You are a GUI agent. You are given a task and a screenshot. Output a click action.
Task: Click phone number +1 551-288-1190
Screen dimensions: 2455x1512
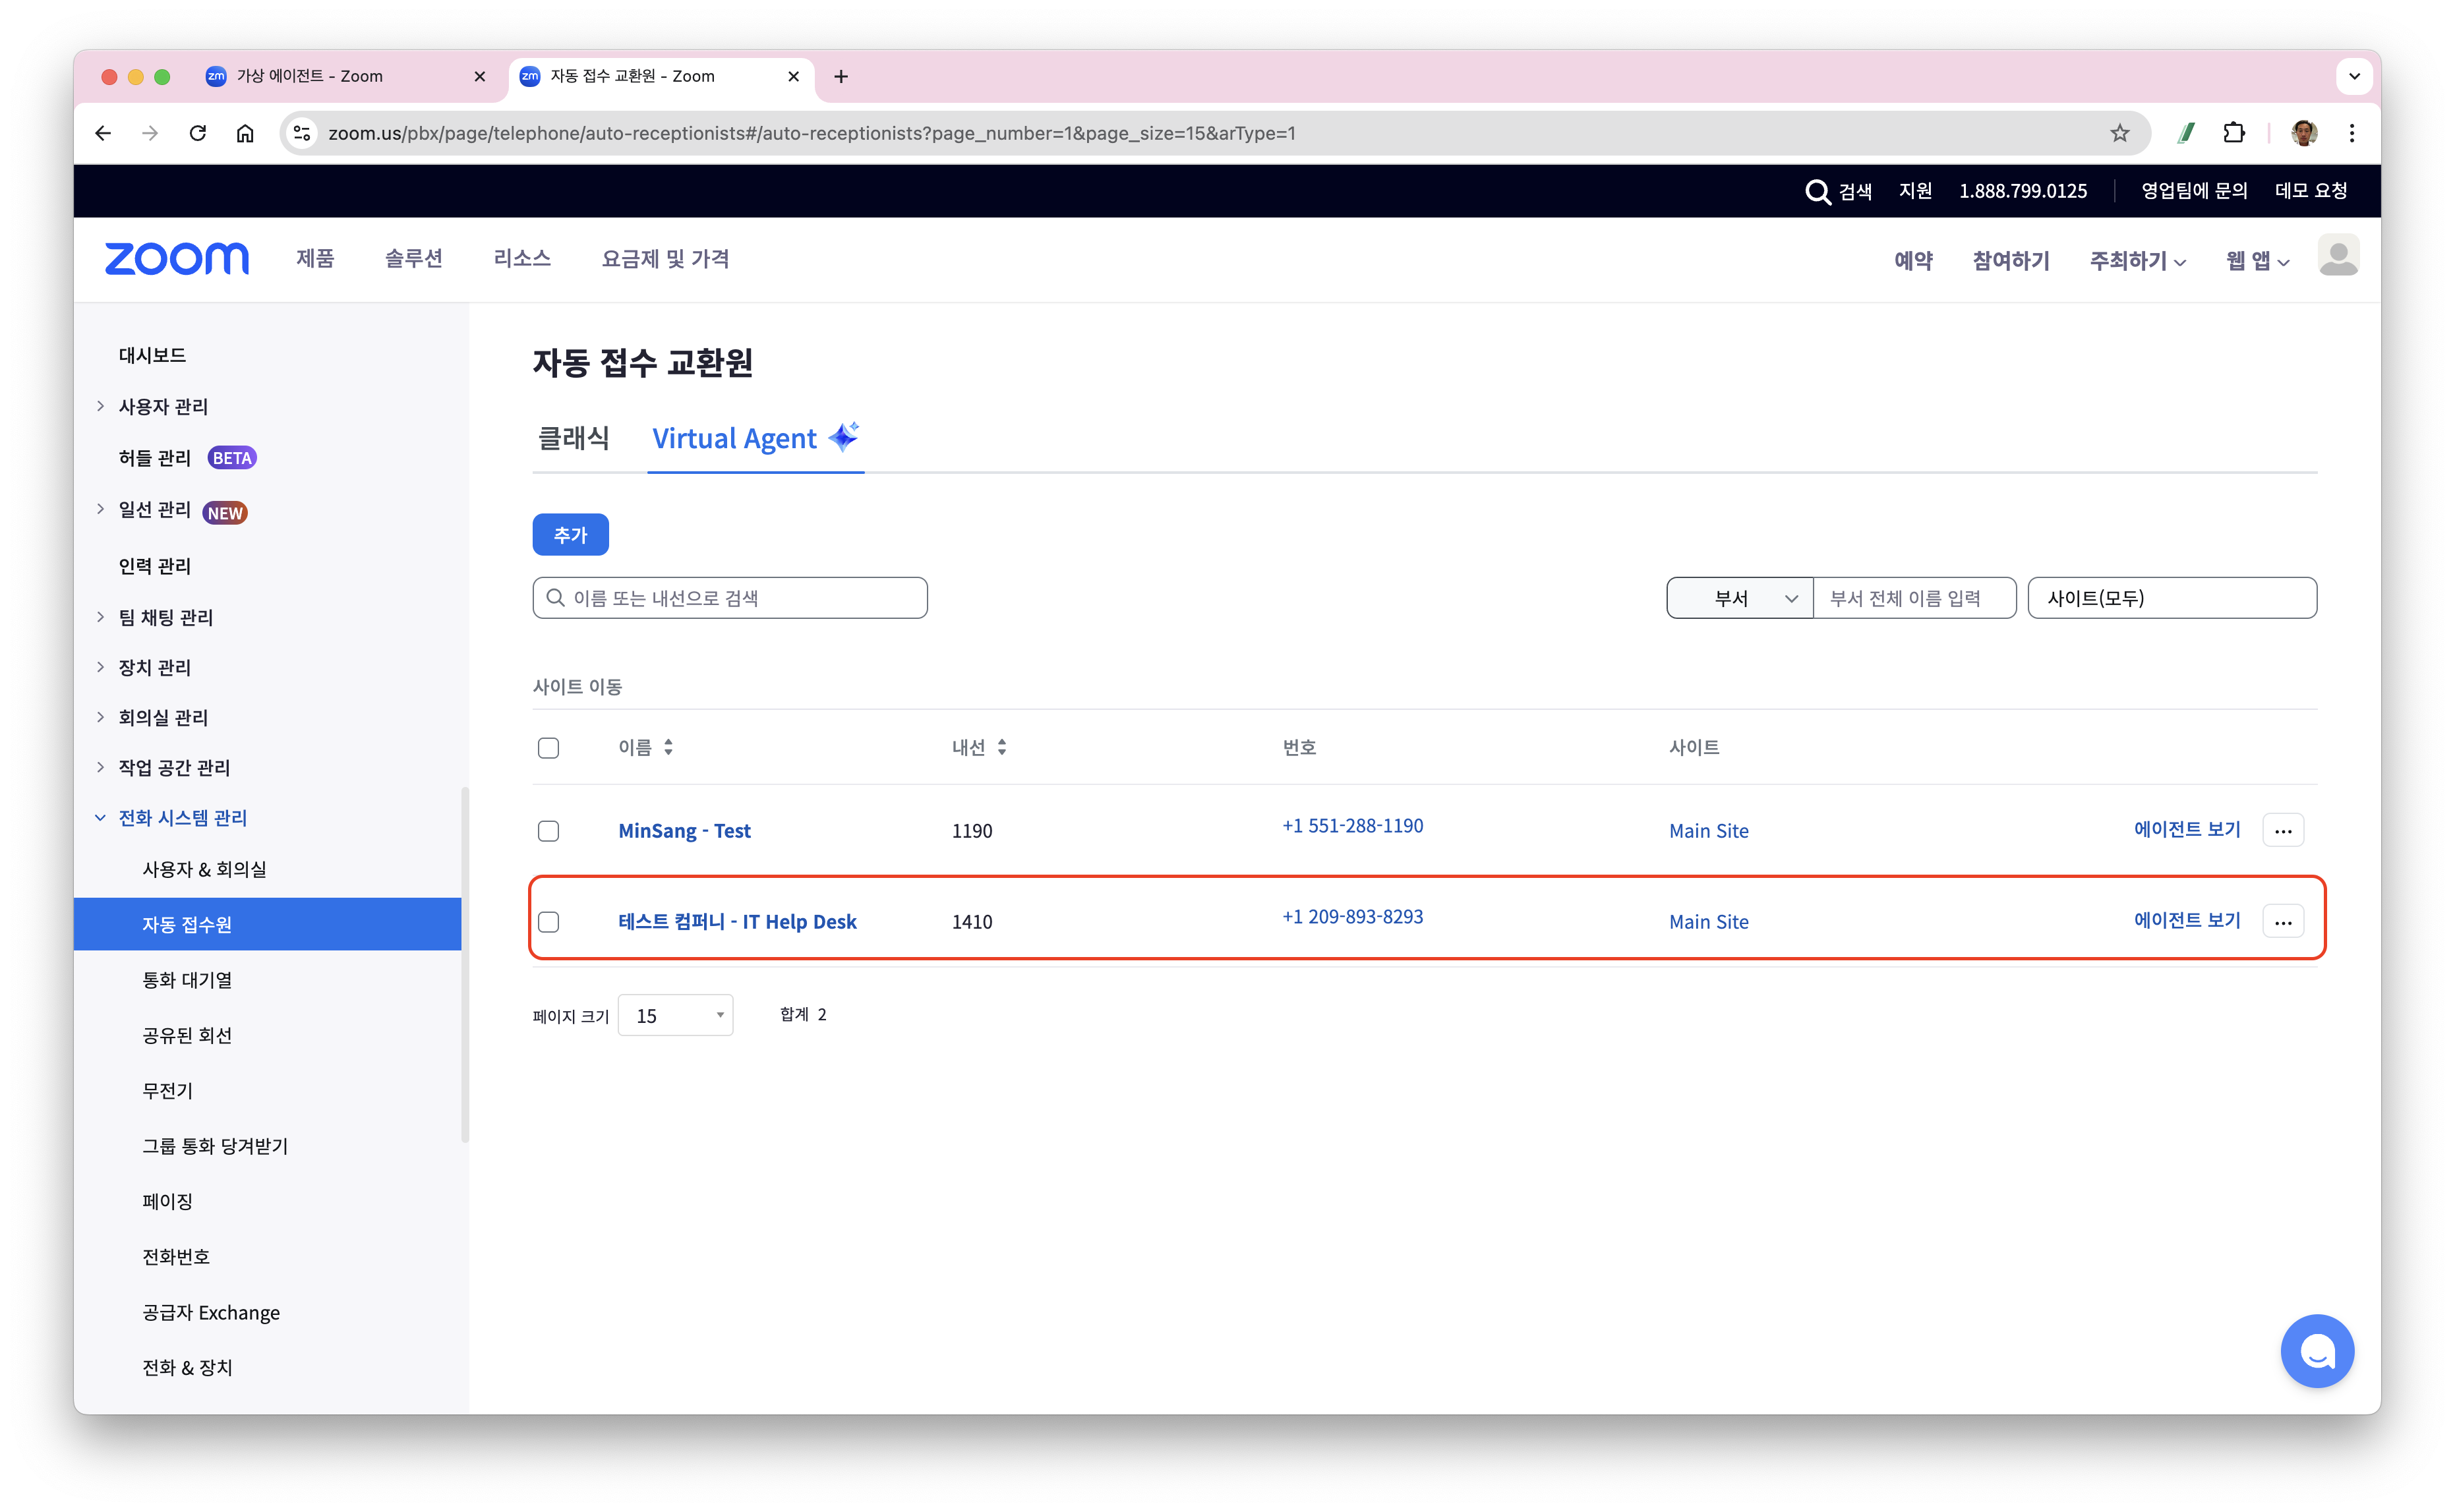1352,826
